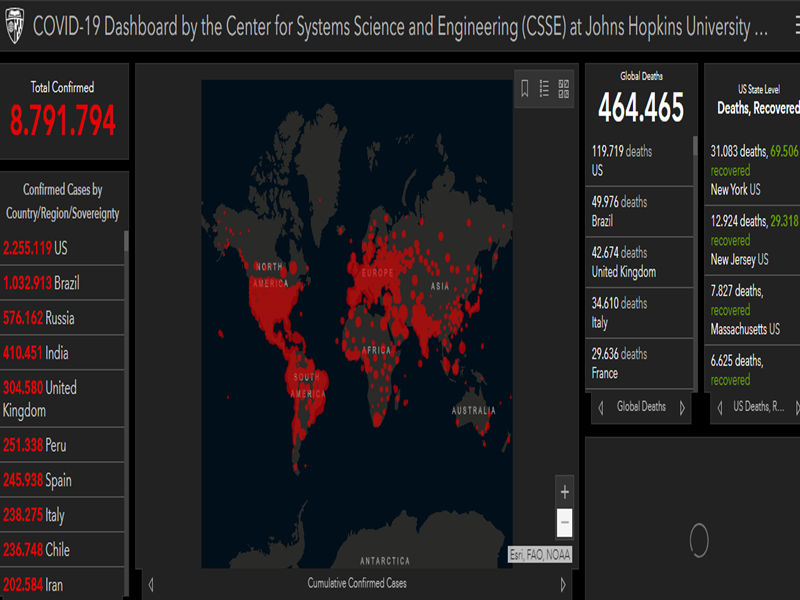Open the map bookmarks icon
The height and width of the screenshot is (600, 800).
coord(525,89)
